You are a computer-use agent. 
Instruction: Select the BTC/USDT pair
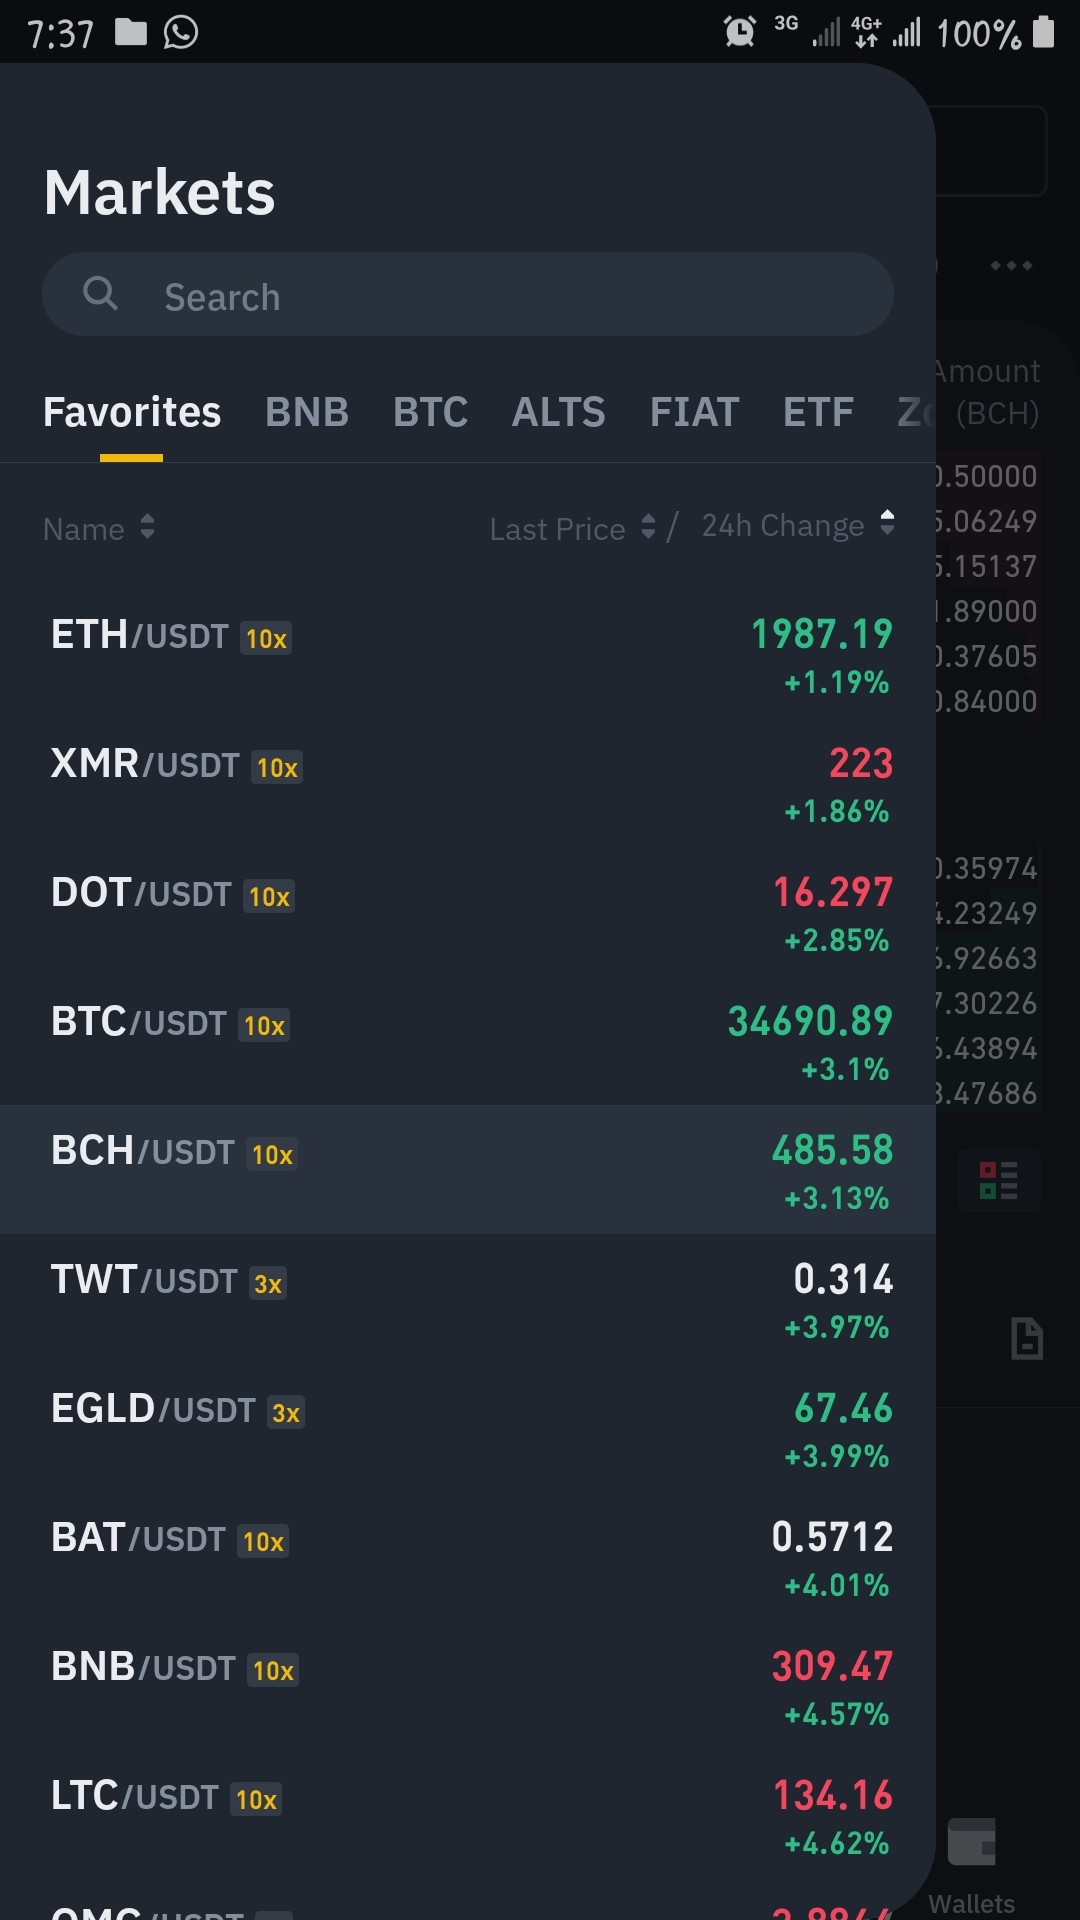[x=468, y=1042]
